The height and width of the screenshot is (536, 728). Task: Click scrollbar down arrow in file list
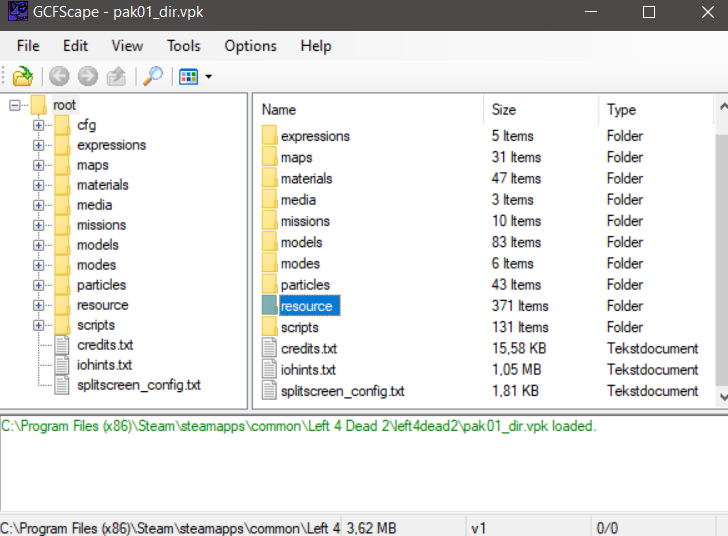point(723,396)
